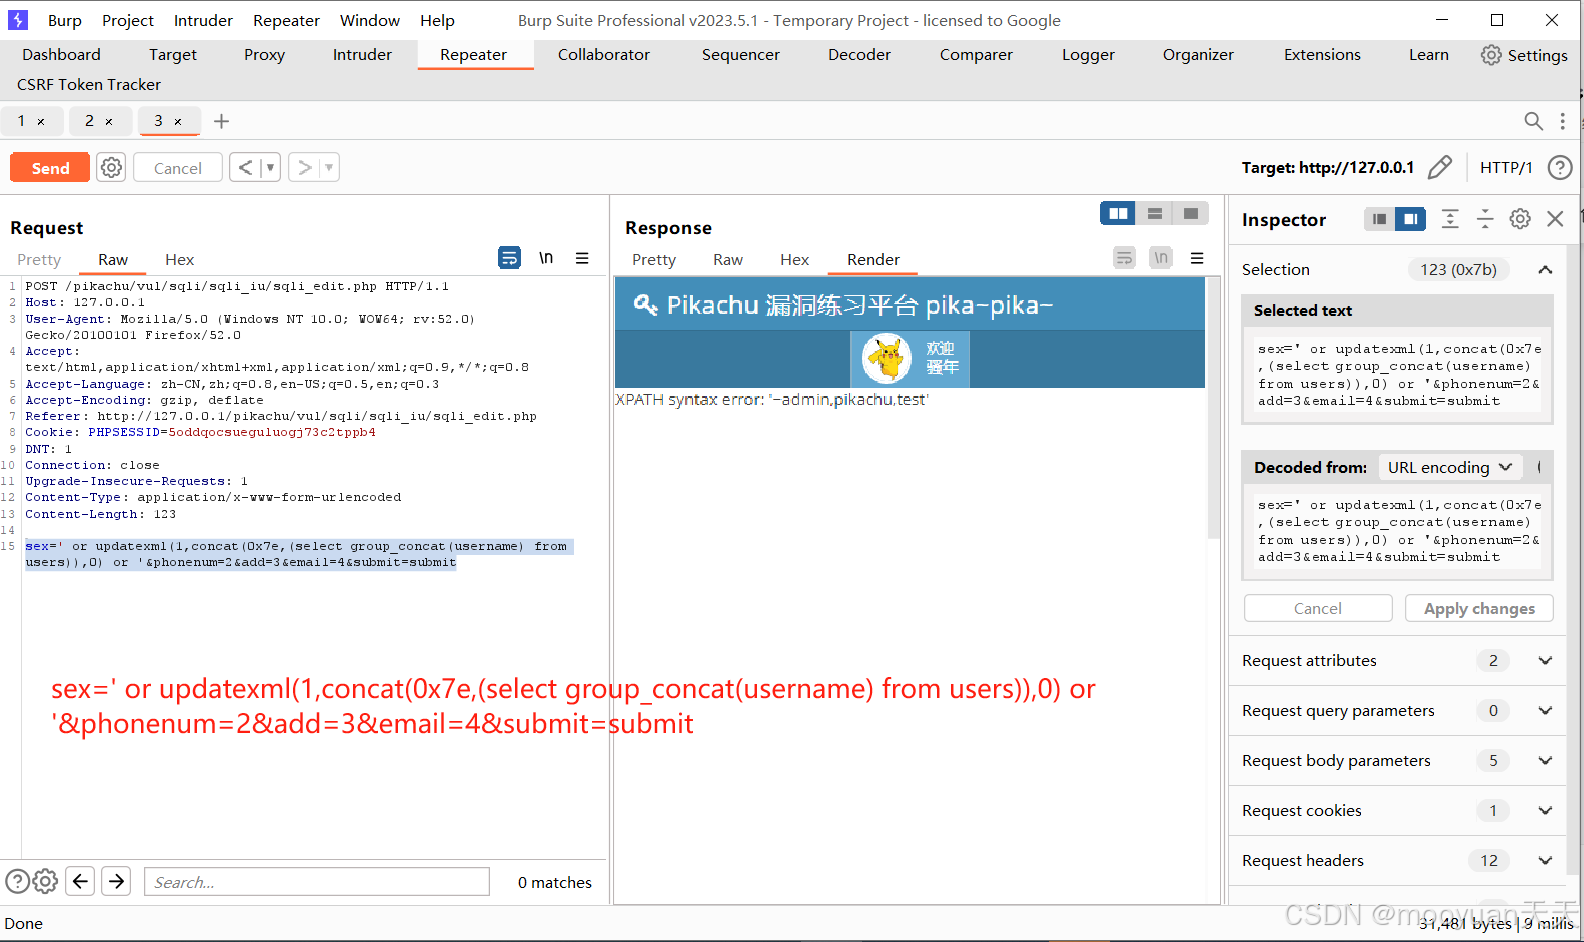Click Apply changes in Inspector
1584x942 pixels.
(x=1479, y=608)
